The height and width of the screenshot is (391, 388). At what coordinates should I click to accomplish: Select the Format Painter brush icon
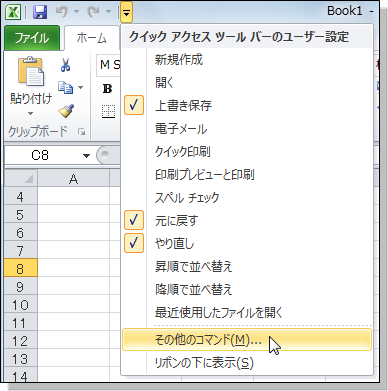(x=66, y=111)
